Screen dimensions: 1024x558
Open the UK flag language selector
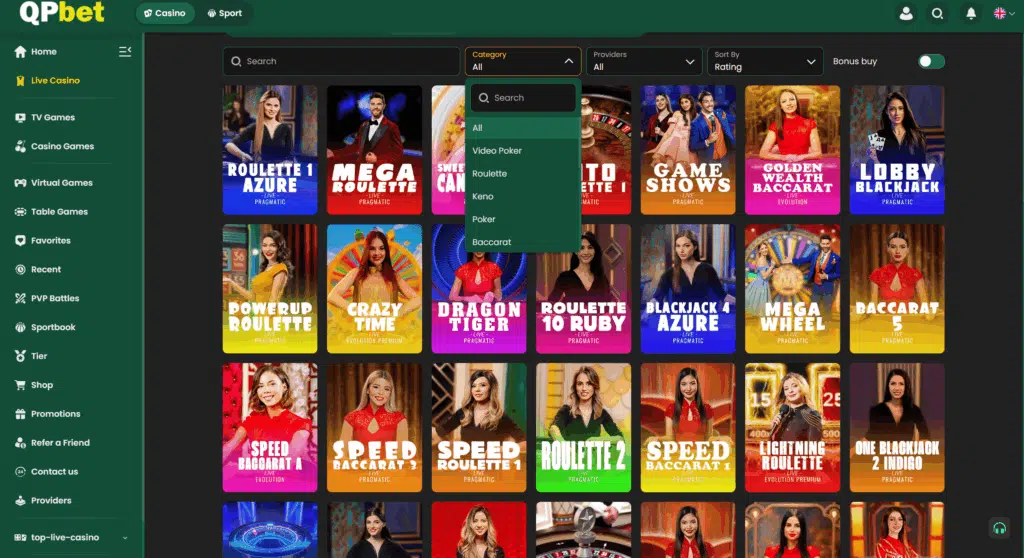(x=1003, y=14)
